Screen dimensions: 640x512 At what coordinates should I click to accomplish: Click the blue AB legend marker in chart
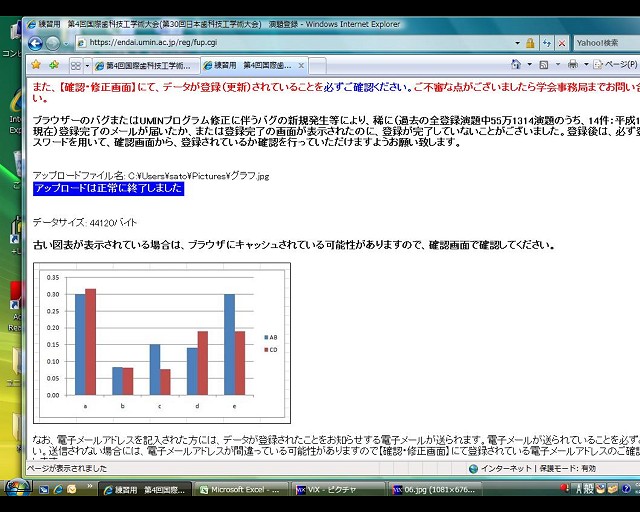tap(267, 337)
